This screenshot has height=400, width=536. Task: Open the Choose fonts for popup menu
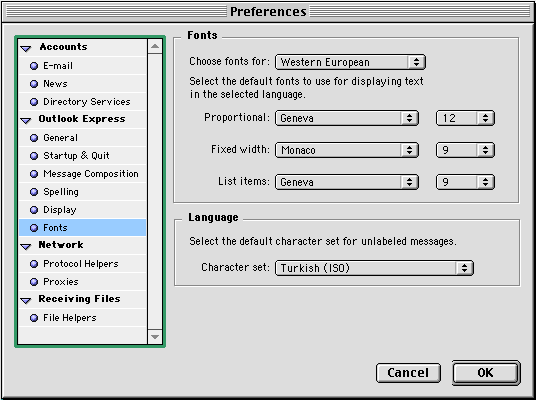click(350, 62)
